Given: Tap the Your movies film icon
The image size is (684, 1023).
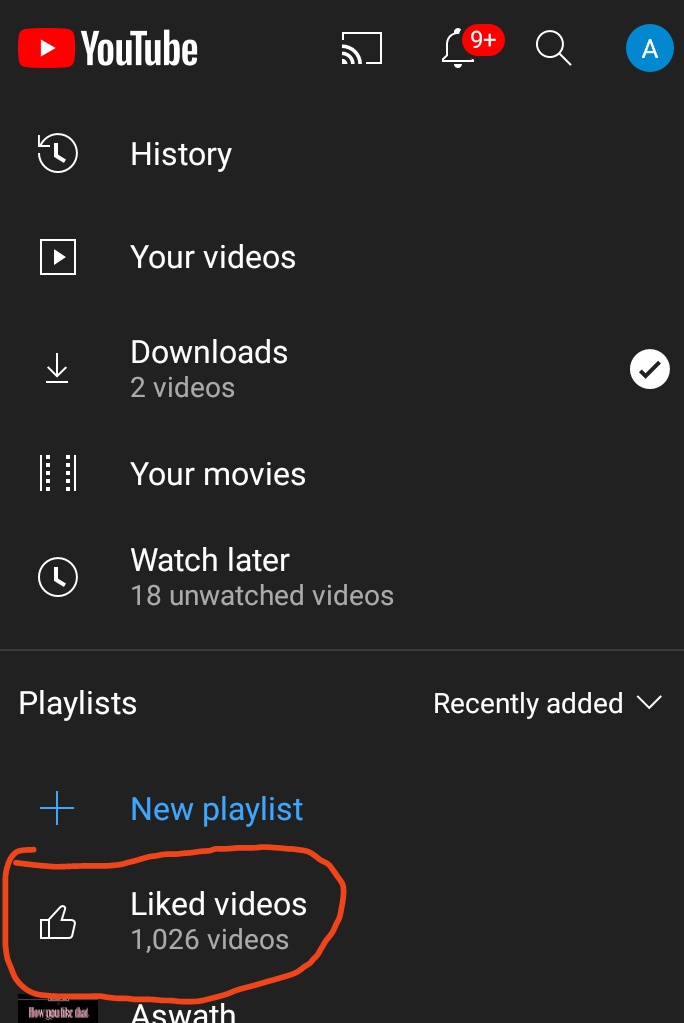Looking at the screenshot, I should click(57, 473).
